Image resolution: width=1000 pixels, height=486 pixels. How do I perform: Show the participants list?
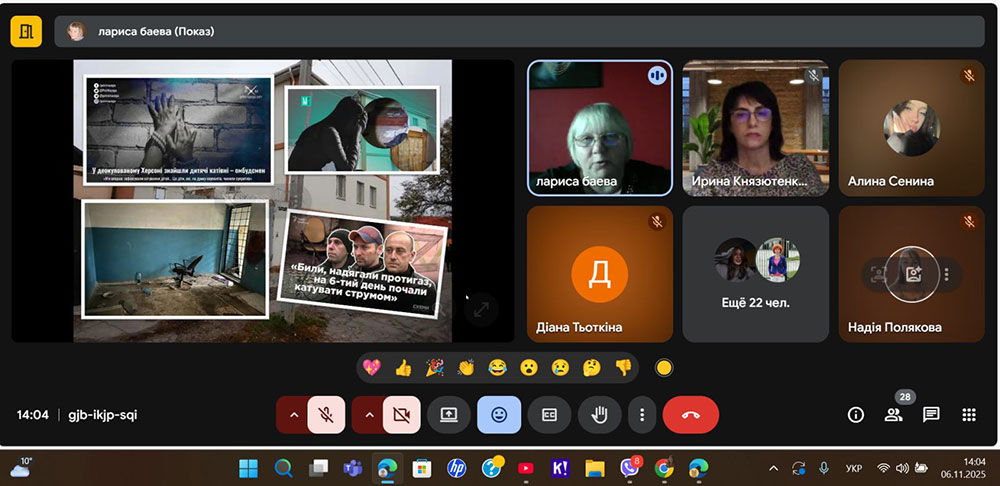click(x=893, y=414)
